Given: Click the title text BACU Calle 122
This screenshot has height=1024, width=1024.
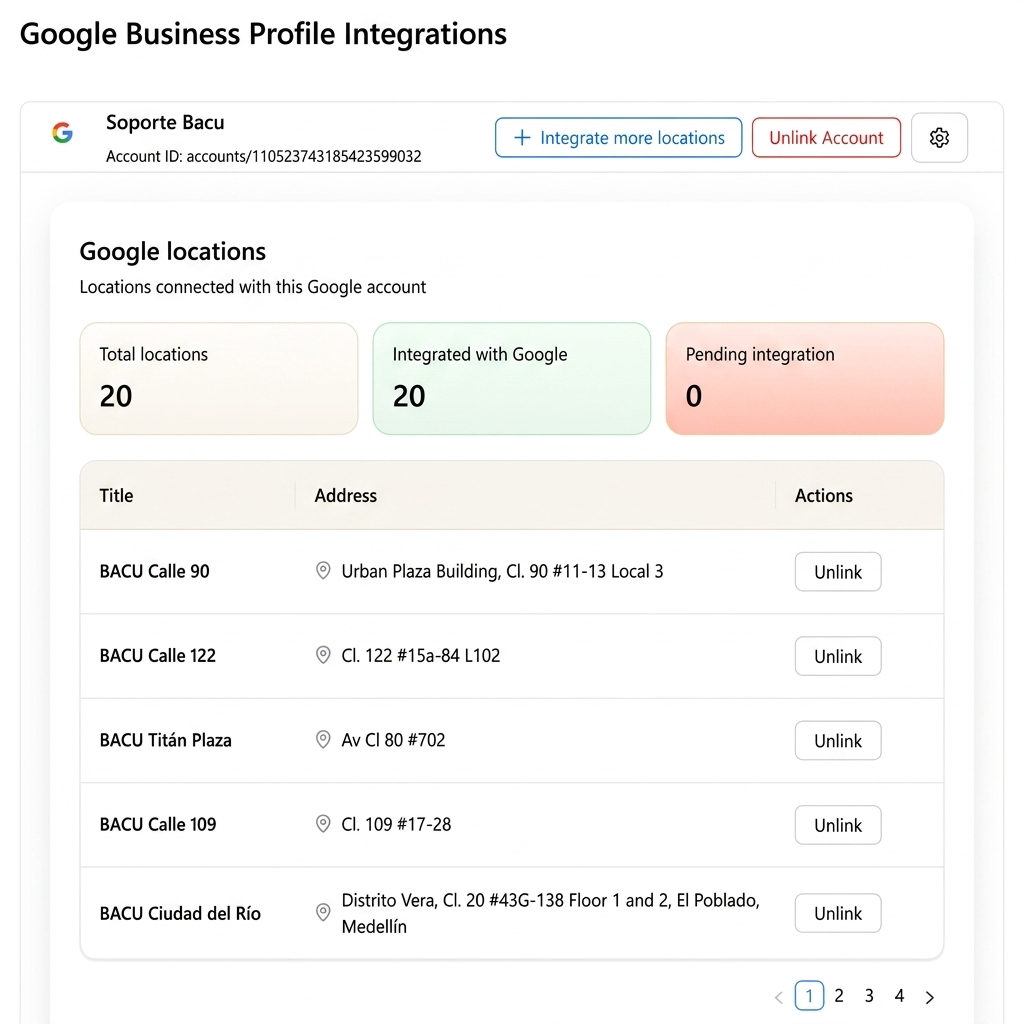Looking at the screenshot, I should 157,656.
